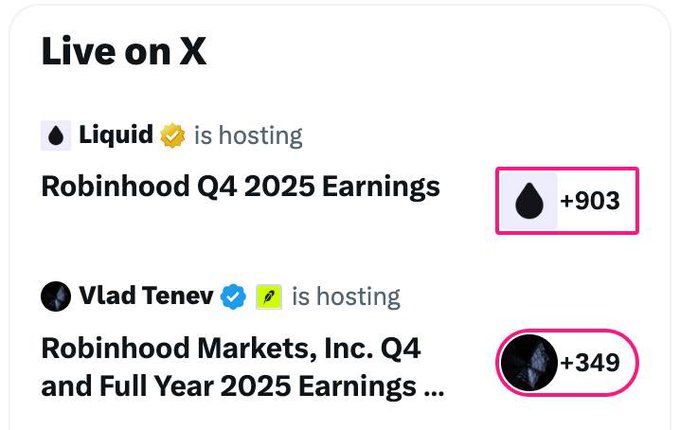680x430 pixels.
Task: Click the gold verified badge beside Liquid
Action: click(173, 135)
